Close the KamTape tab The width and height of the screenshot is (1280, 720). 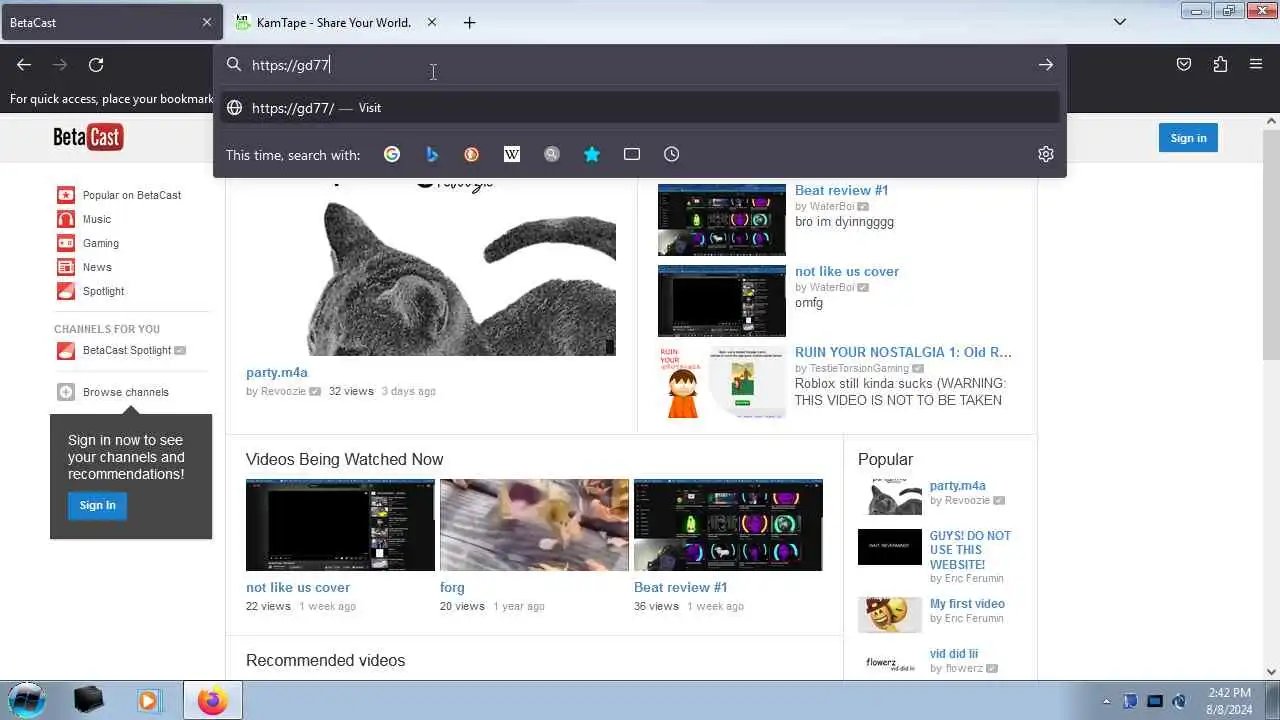click(432, 22)
